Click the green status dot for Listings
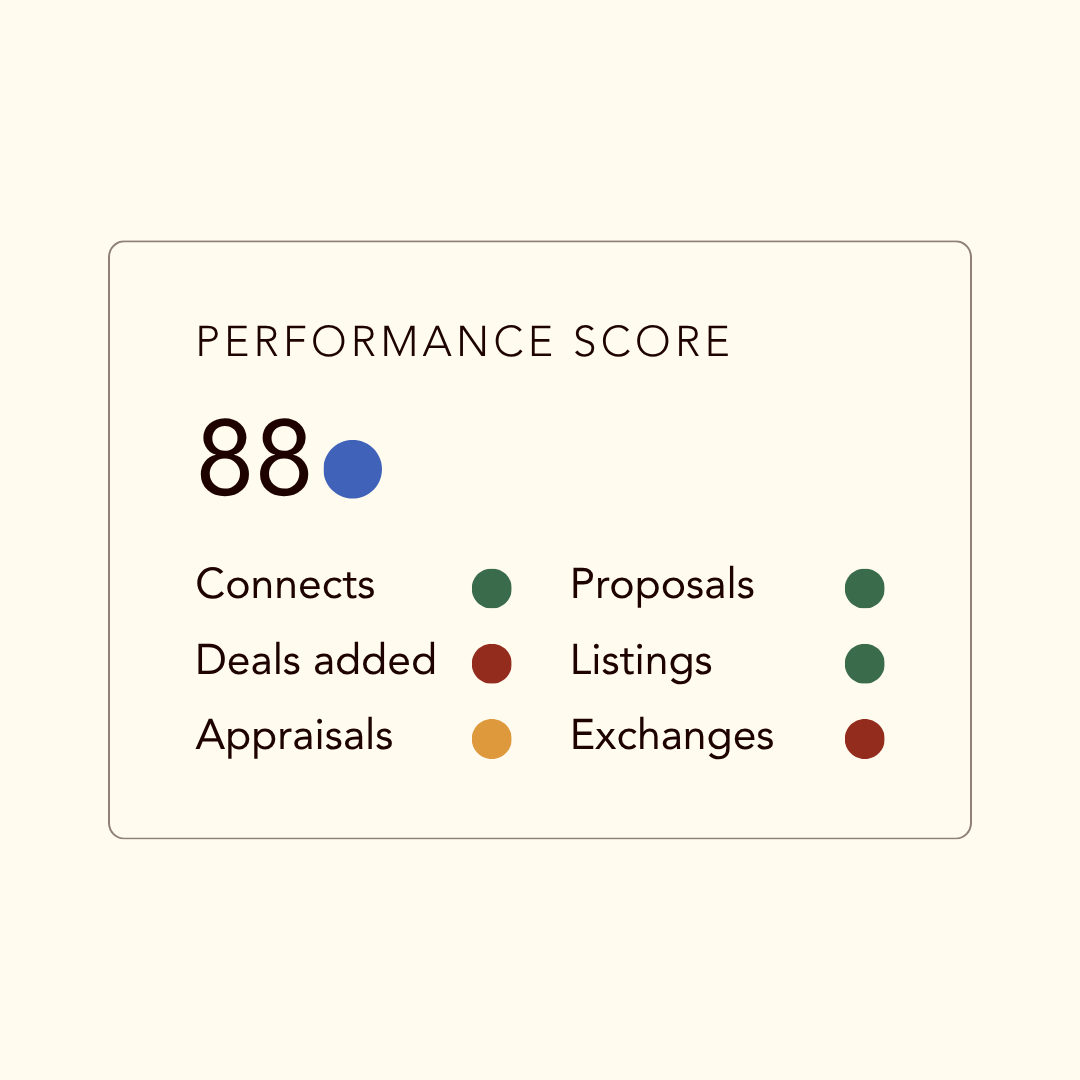Screen dimensions: 1080x1080 pyautogui.click(x=864, y=663)
